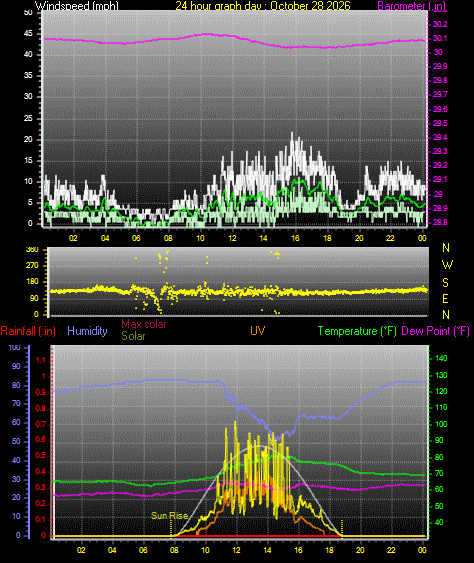
Task: Click barometer axis value 30.2
Action: click(x=440, y=24)
